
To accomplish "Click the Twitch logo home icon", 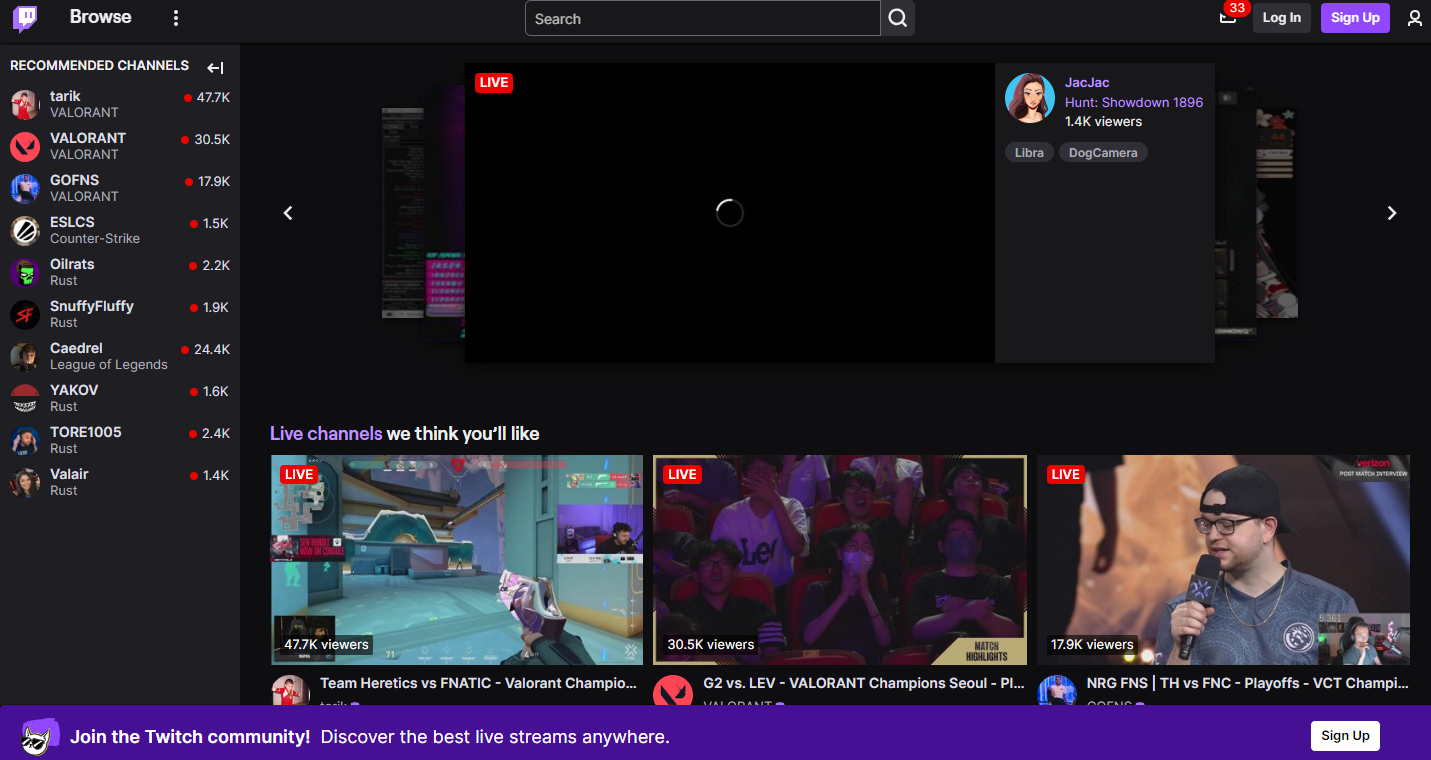I will (x=25, y=18).
